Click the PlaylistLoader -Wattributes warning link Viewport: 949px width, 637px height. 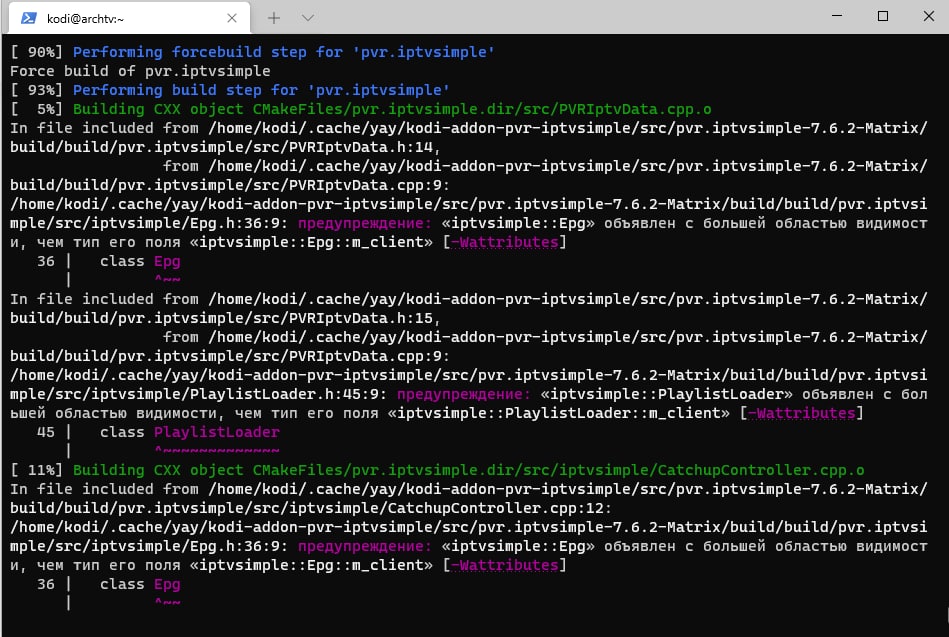(x=802, y=413)
